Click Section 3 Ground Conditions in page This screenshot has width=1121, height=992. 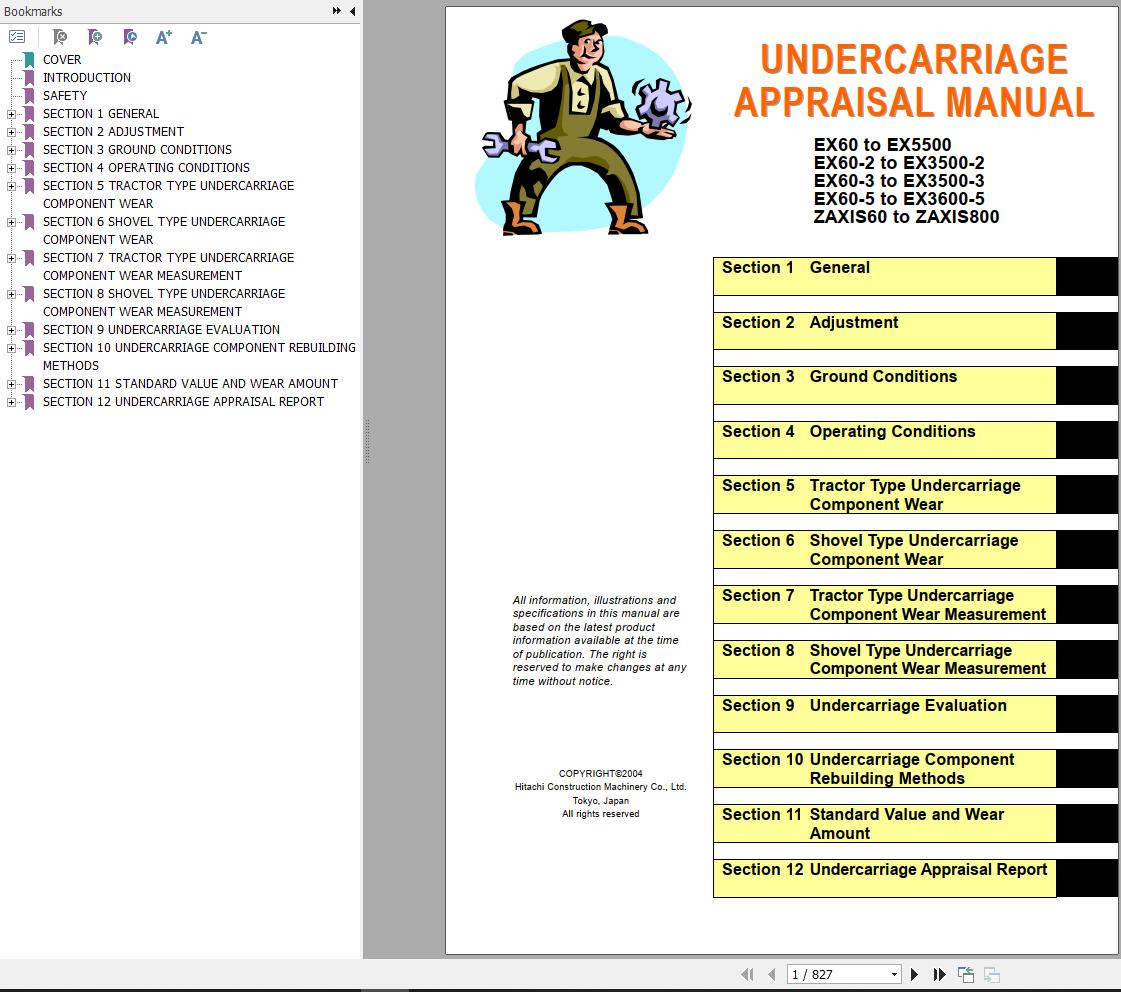tap(884, 385)
